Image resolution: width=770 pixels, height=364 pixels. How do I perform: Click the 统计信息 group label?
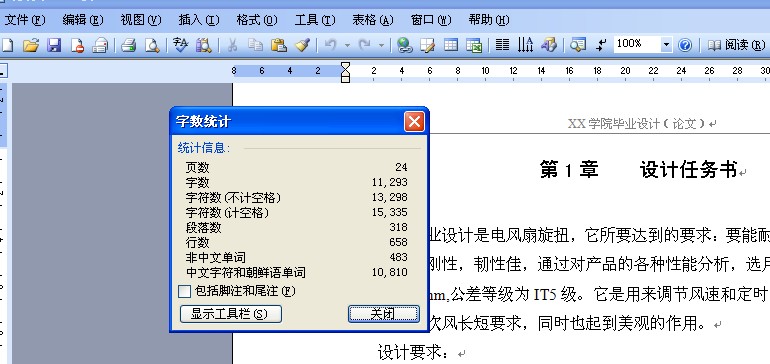pos(204,148)
